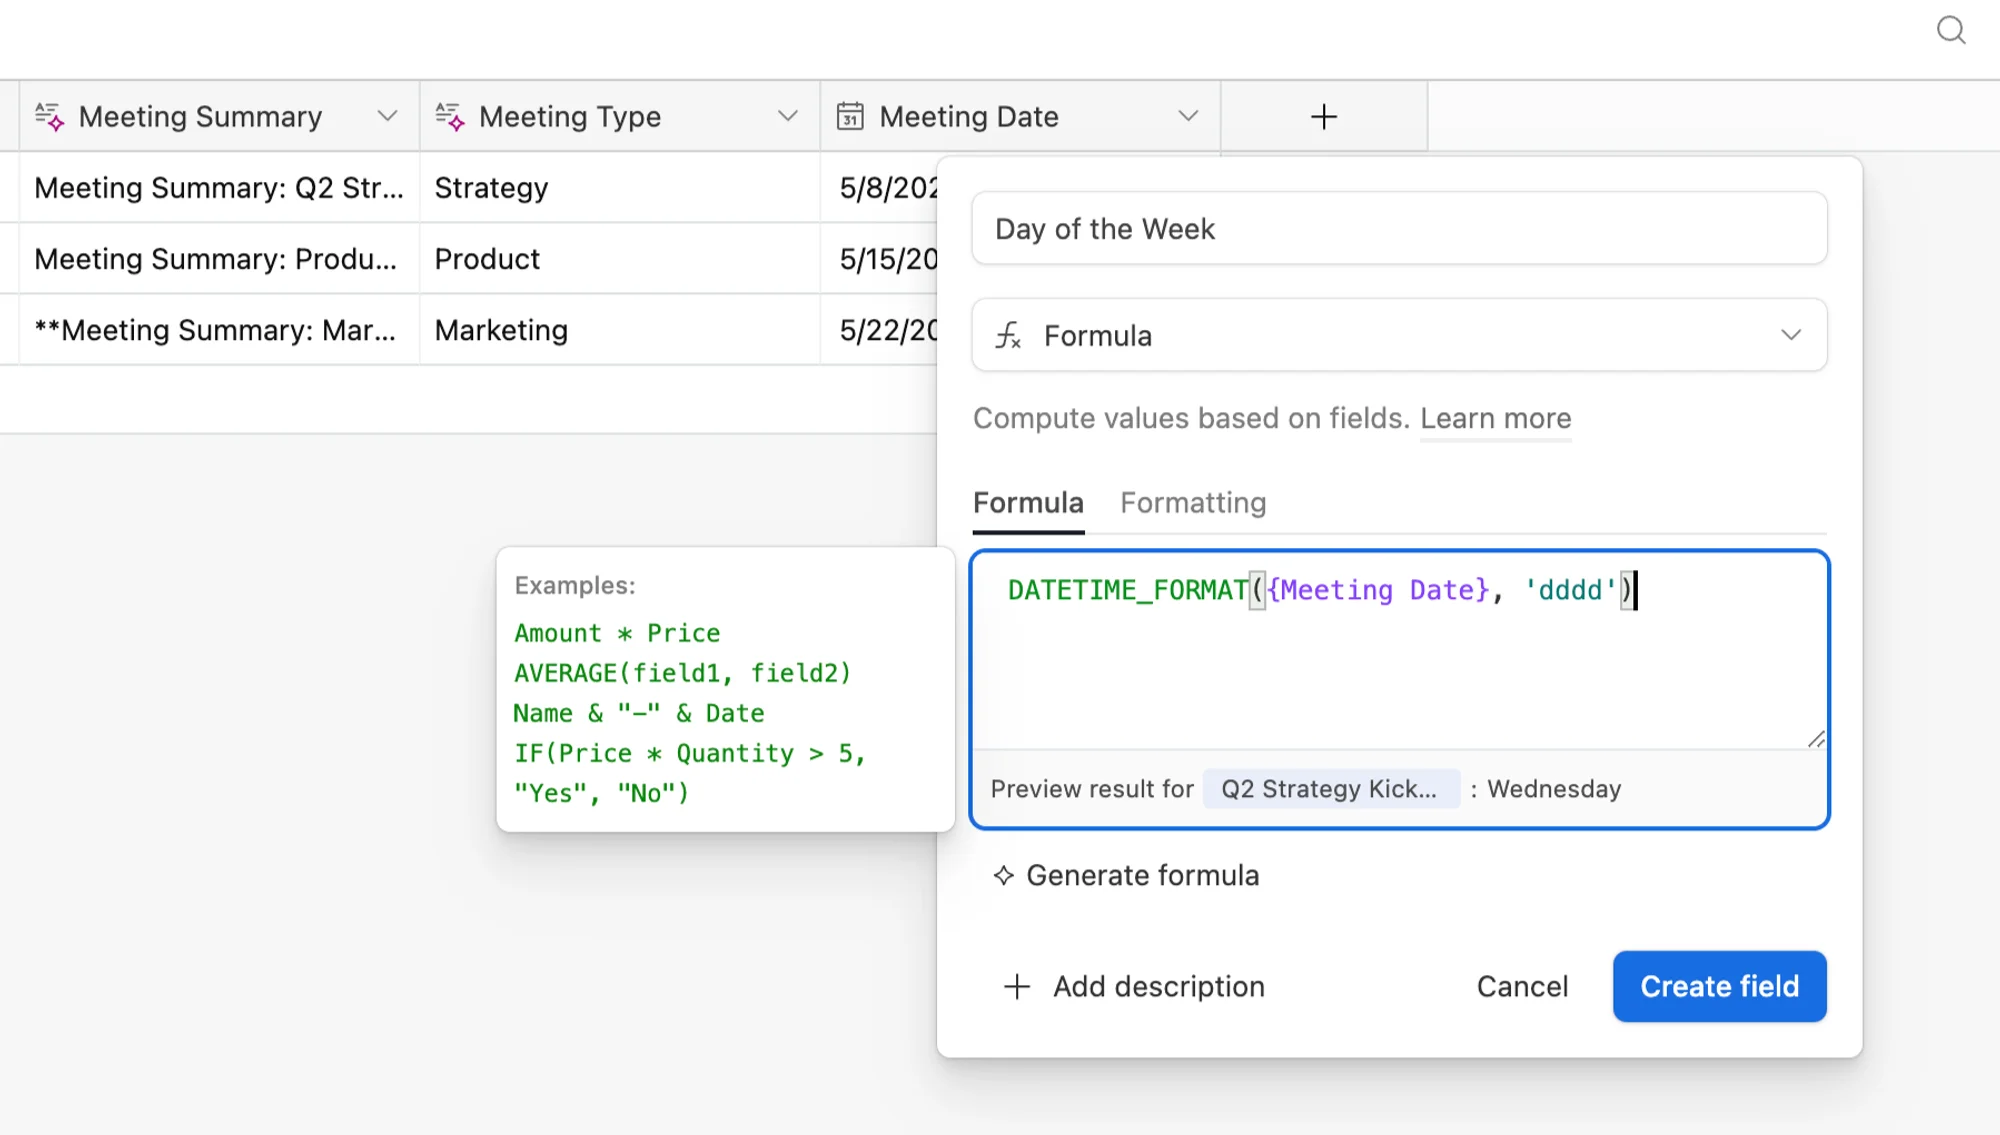Select the Formula tab

pyautogui.click(x=1028, y=503)
